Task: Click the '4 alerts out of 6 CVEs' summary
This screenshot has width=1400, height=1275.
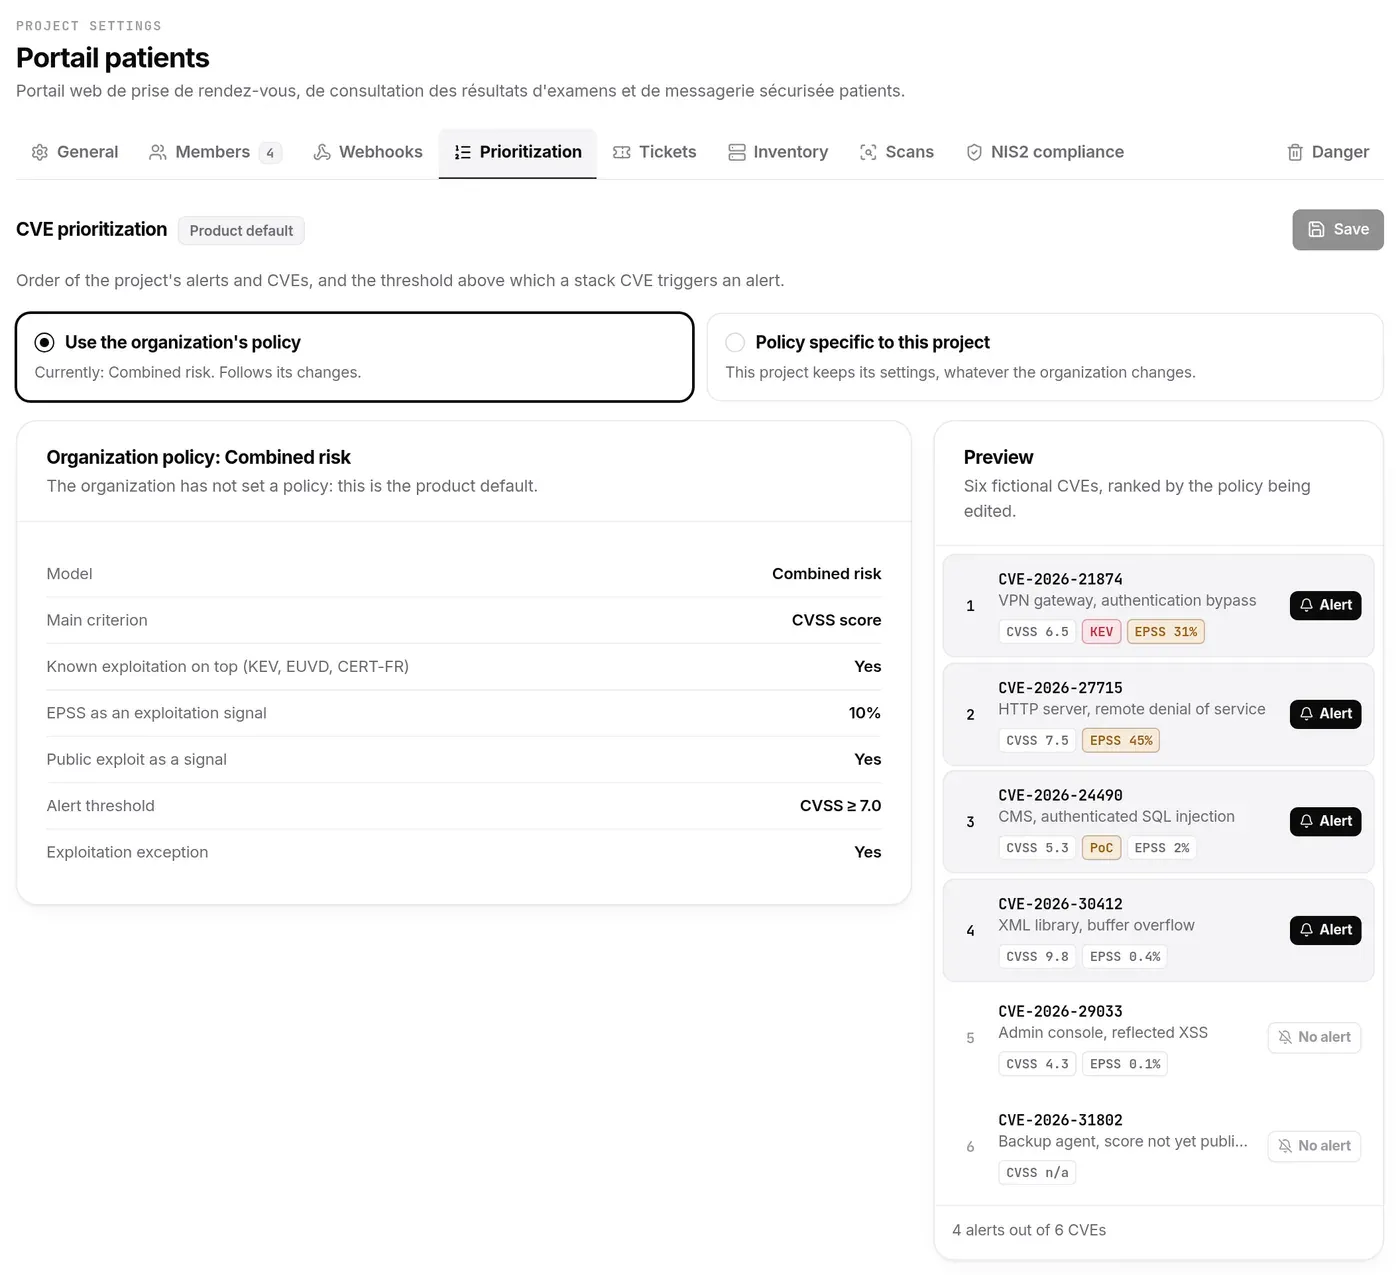Action: [1029, 1230]
